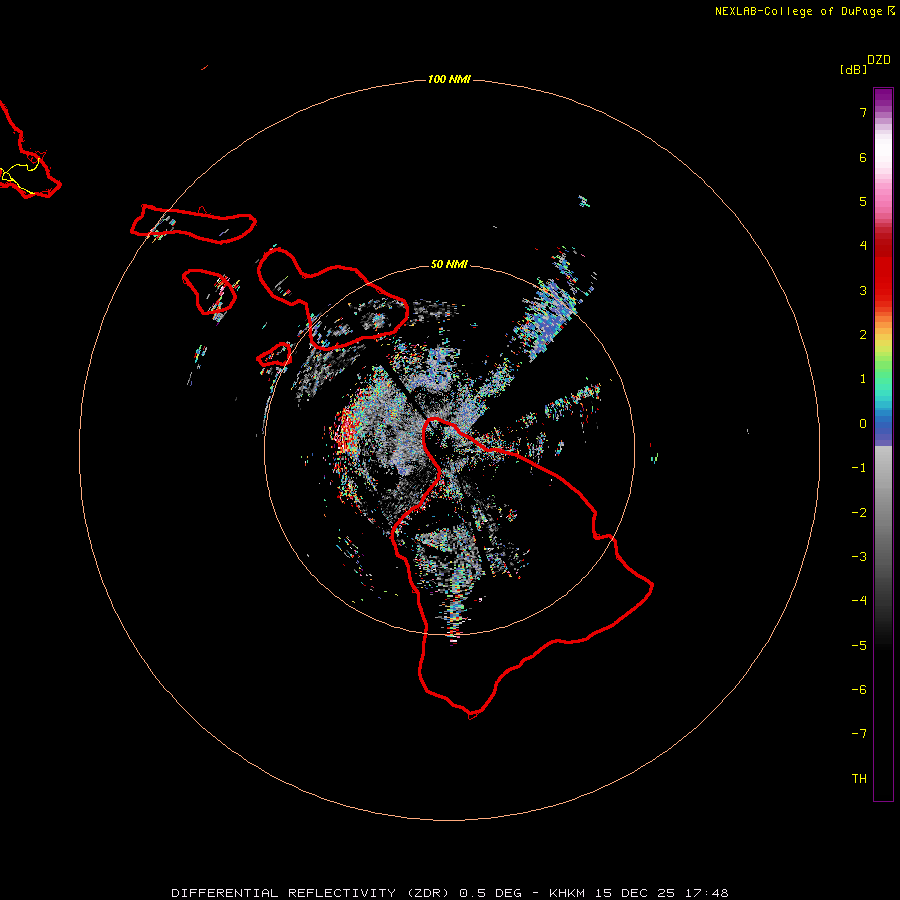The image size is (900, 900).
Task: Click the -7 value on the color scale
Action: coord(859,734)
